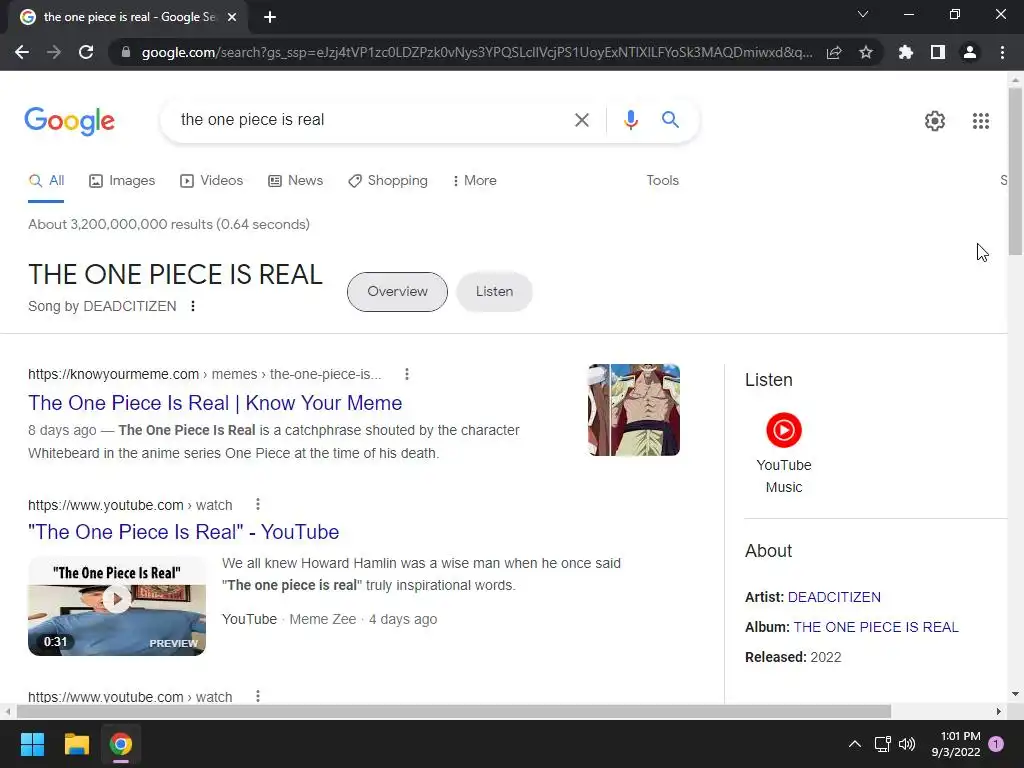Screen dimensions: 1024x768
Task: Select the Listen chip
Action: (x=494, y=292)
